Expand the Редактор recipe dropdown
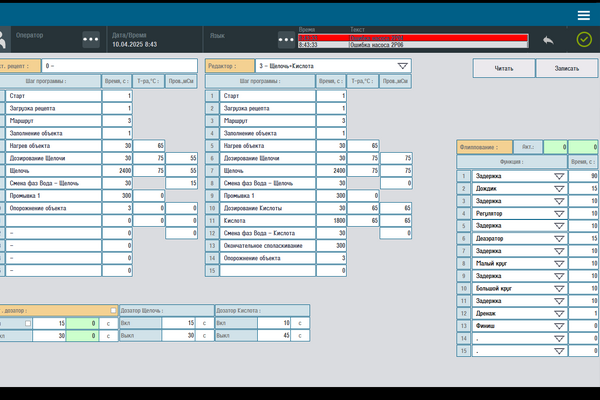The width and height of the screenshot is (600, 400). pyautogui.click(x=402, y=65)
